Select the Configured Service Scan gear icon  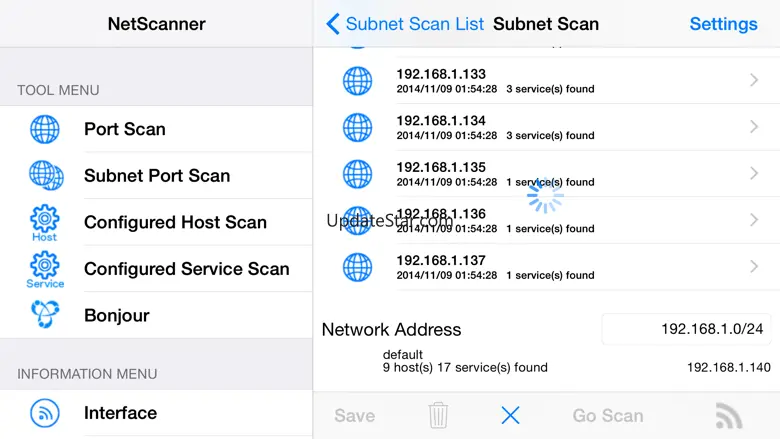point(45,269)
